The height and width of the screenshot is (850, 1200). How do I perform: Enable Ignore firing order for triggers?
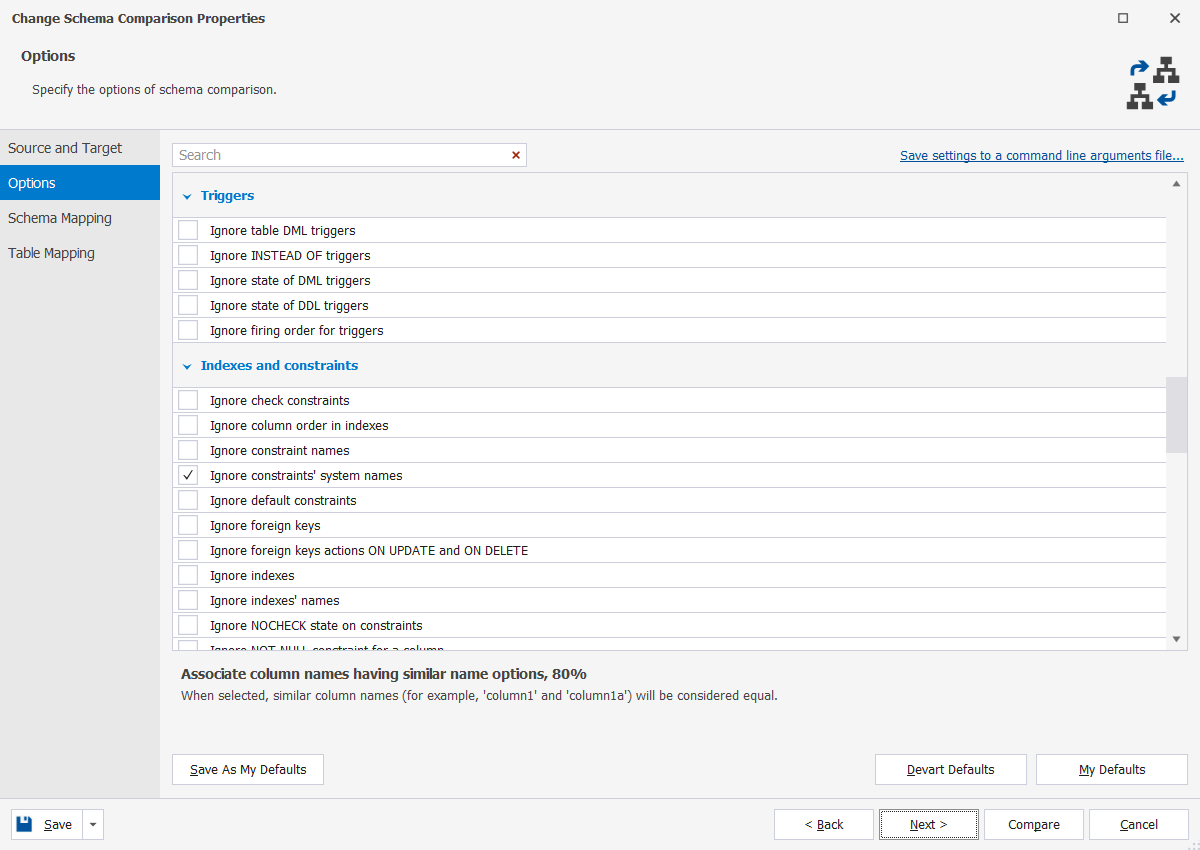[187, 330]
